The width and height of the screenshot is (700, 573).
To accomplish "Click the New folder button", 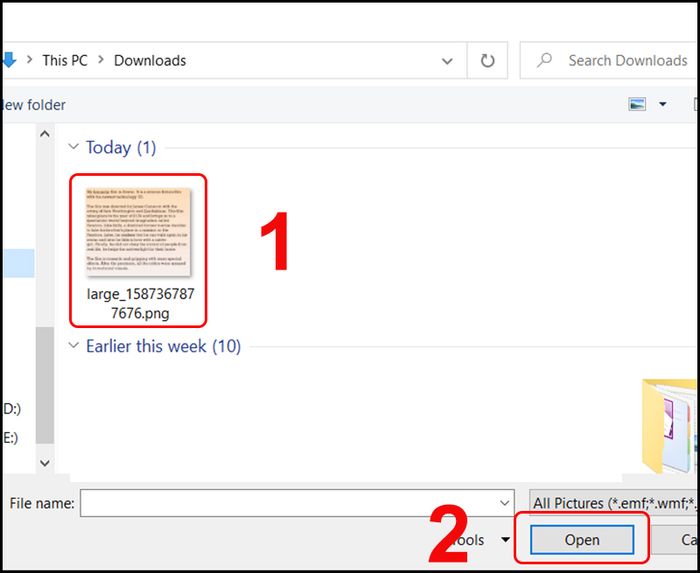I will coord(33,105).
